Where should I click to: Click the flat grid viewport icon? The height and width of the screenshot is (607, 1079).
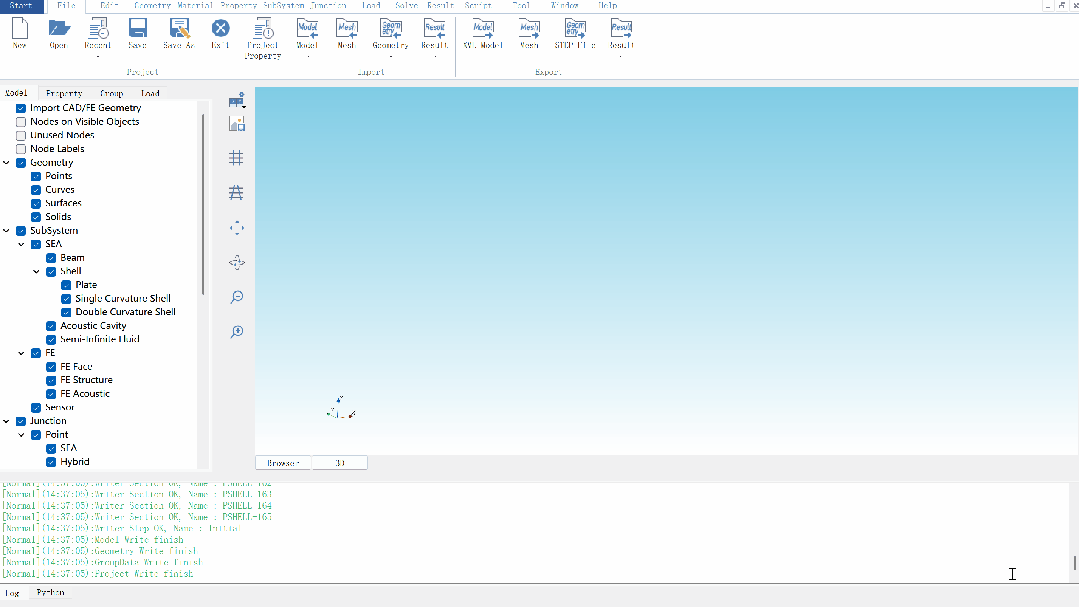(x=236, y=158)
